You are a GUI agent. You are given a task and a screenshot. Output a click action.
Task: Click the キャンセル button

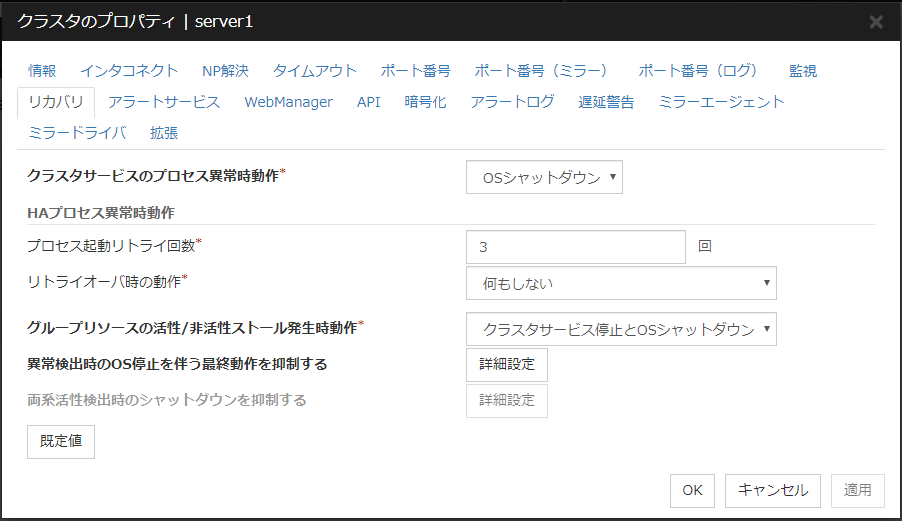pos(772,490)
